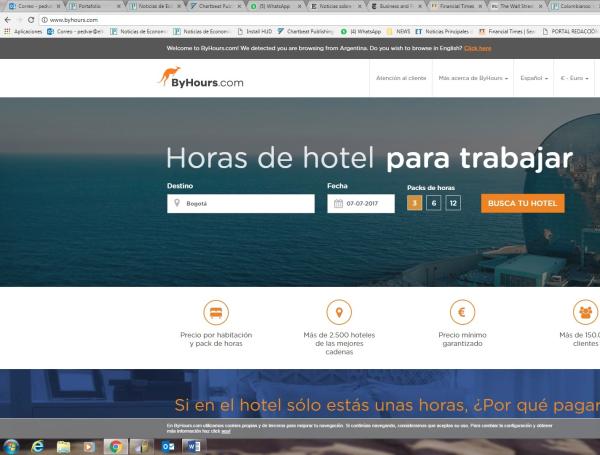
Task: Select the 12 hours pack
Action: [x=453, y=203]
